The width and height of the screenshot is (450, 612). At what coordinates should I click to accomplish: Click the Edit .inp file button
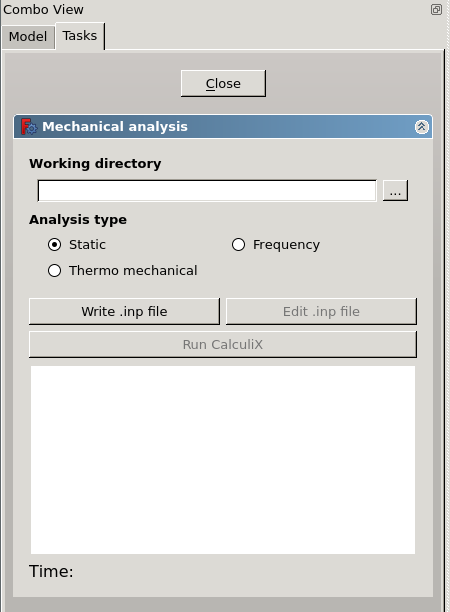[x=321, y=311]
